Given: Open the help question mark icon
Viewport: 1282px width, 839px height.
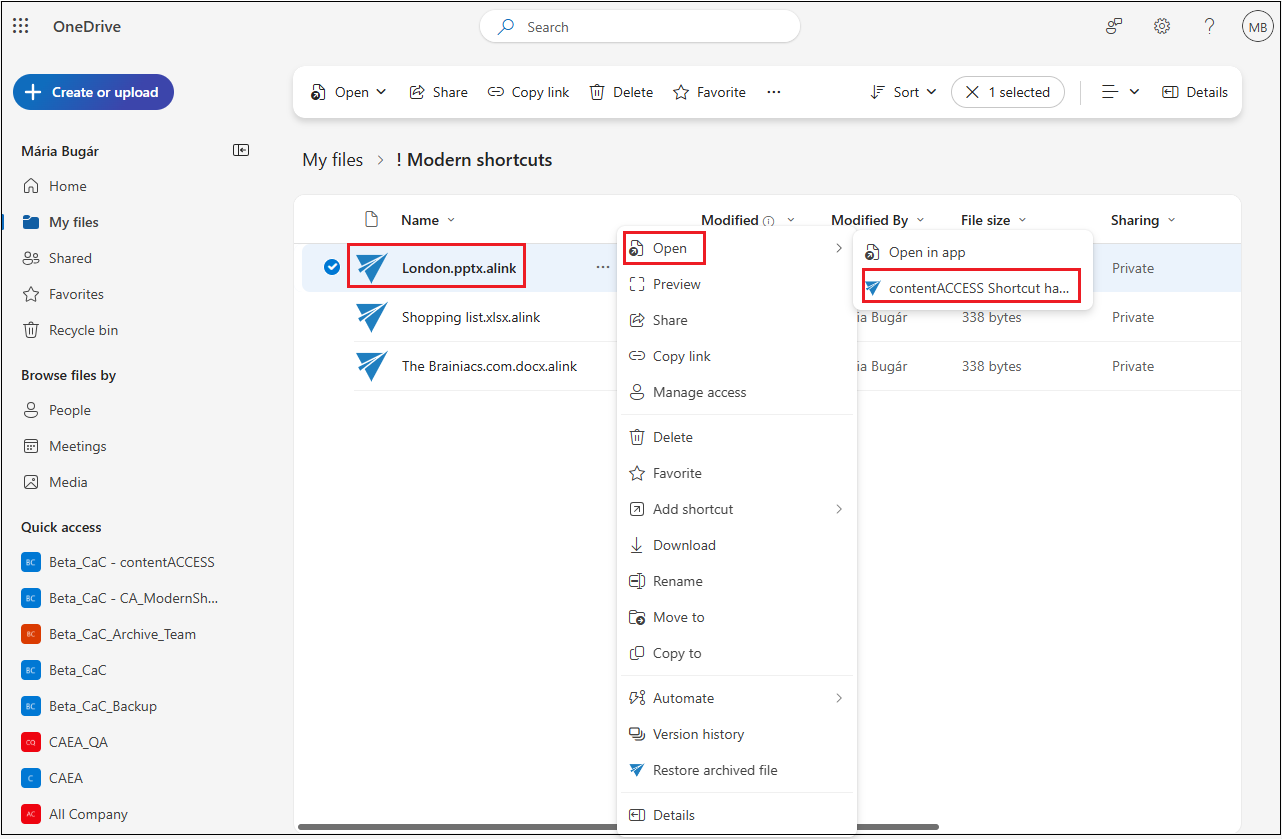Looking at the screenshot, I should [x=1209, y=27].
